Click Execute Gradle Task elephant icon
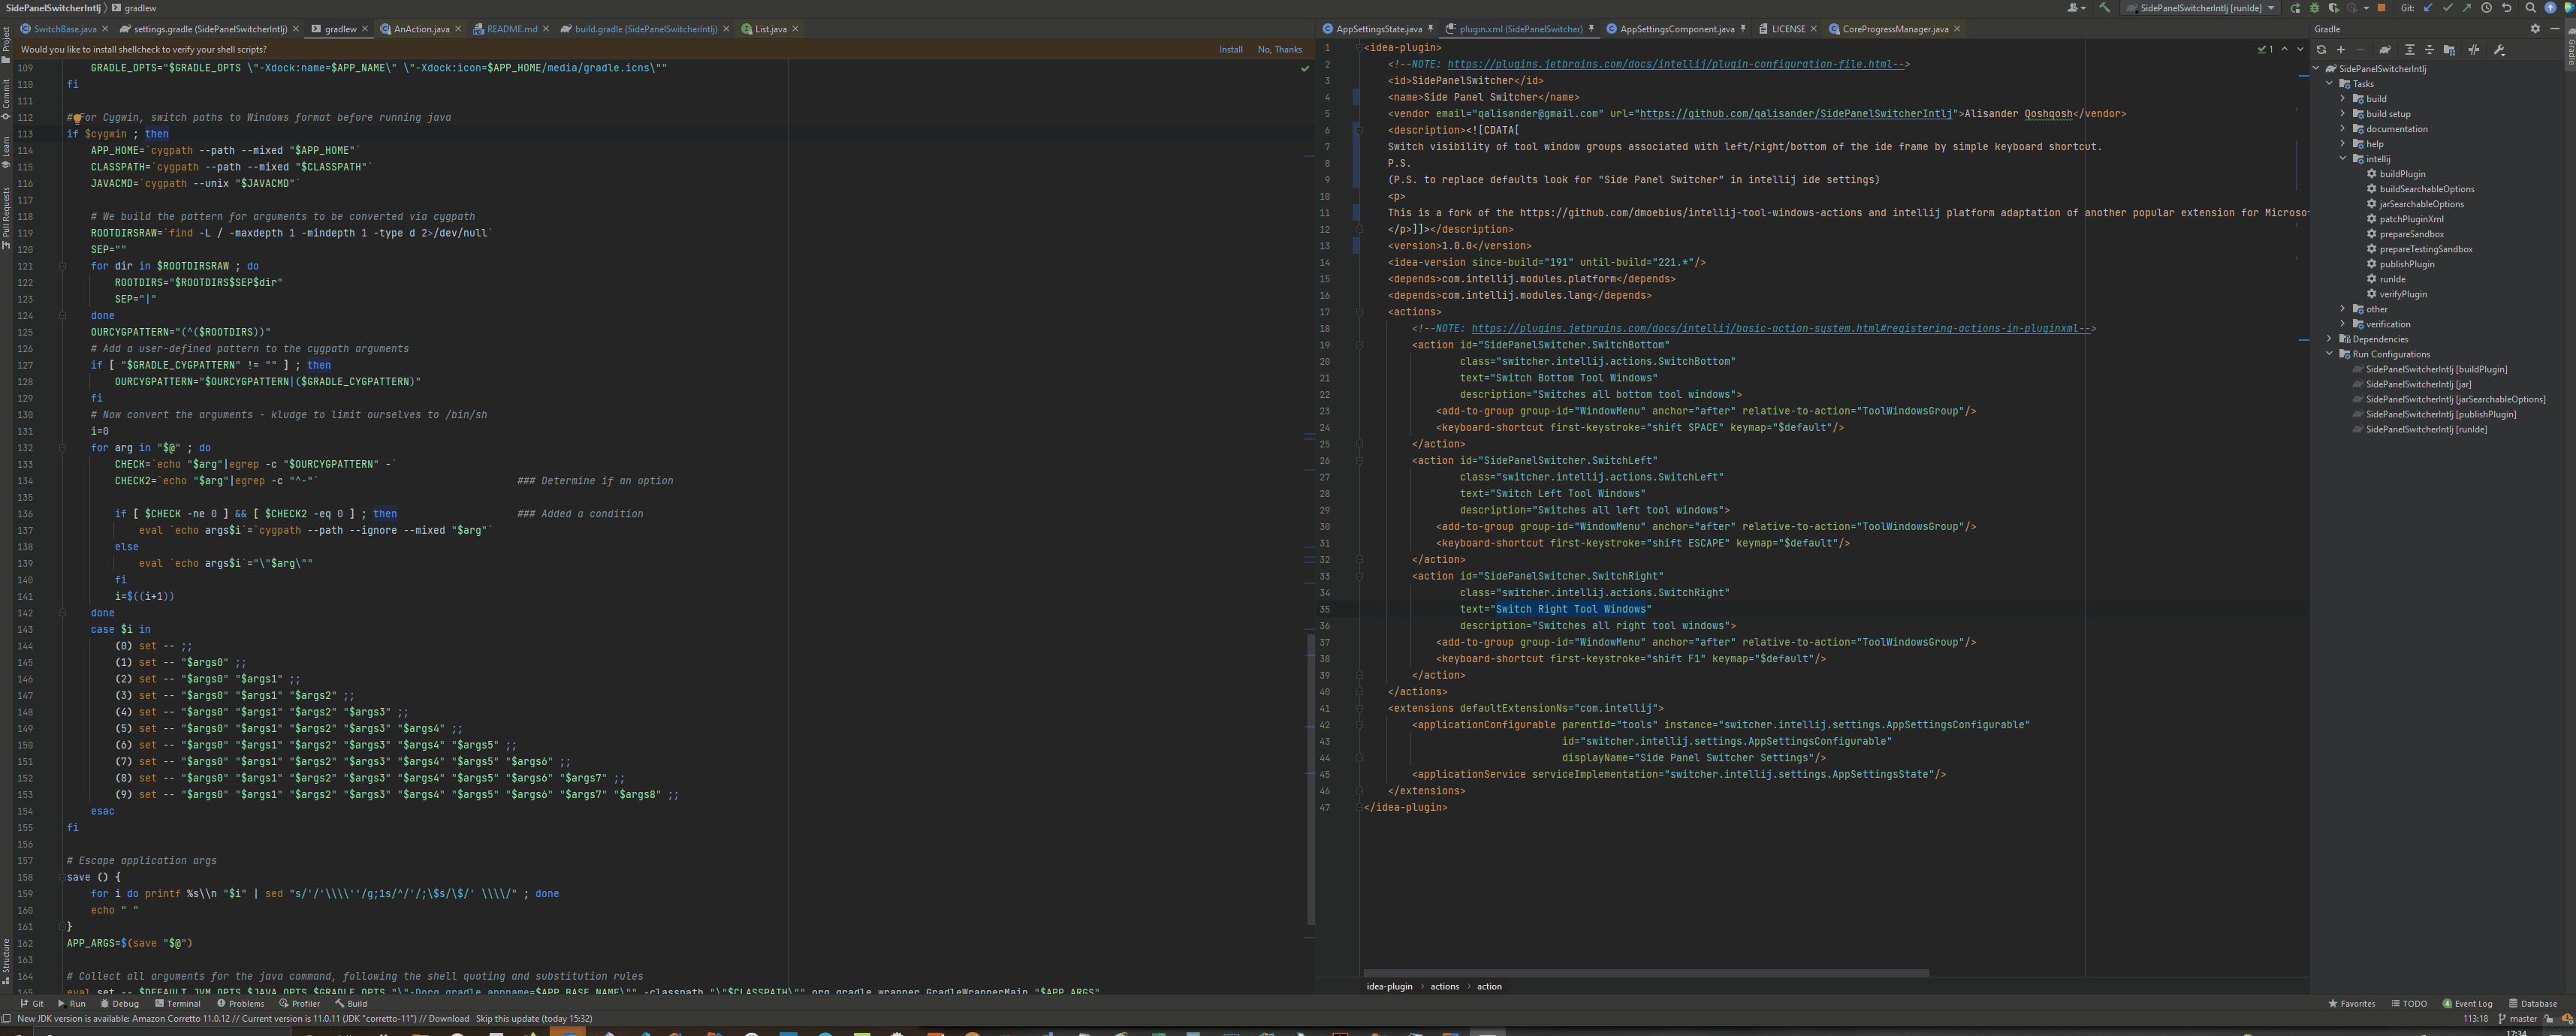This screenshot has width=2576, height=1036. (x=2385, y=49)
